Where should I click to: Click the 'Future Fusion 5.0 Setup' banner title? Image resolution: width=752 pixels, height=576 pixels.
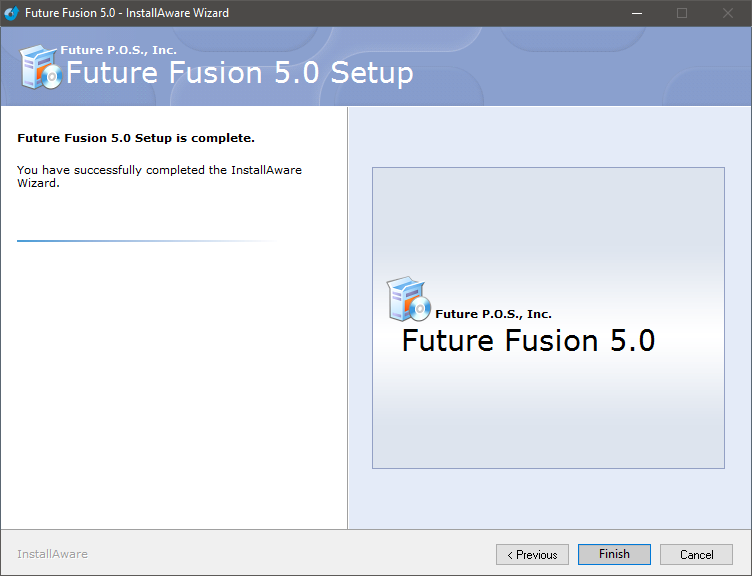pyautogui.click(x=239, y=73)
